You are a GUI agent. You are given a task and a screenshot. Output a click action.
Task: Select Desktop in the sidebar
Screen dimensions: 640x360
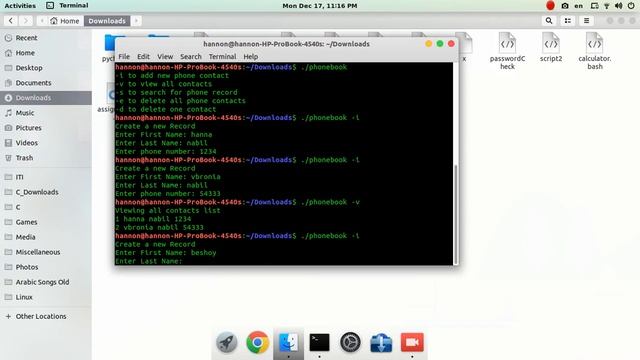point(46,68)
